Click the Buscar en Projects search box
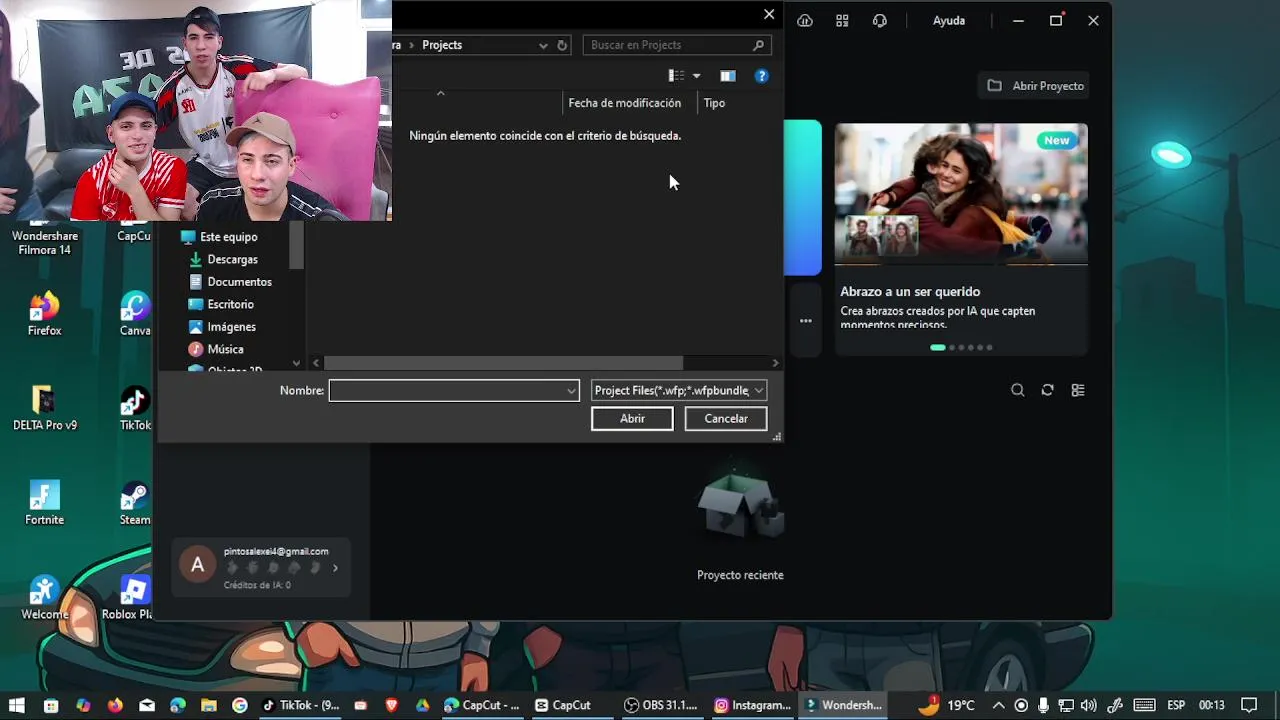The image size is (1280, 720). (x=677, y=45)
